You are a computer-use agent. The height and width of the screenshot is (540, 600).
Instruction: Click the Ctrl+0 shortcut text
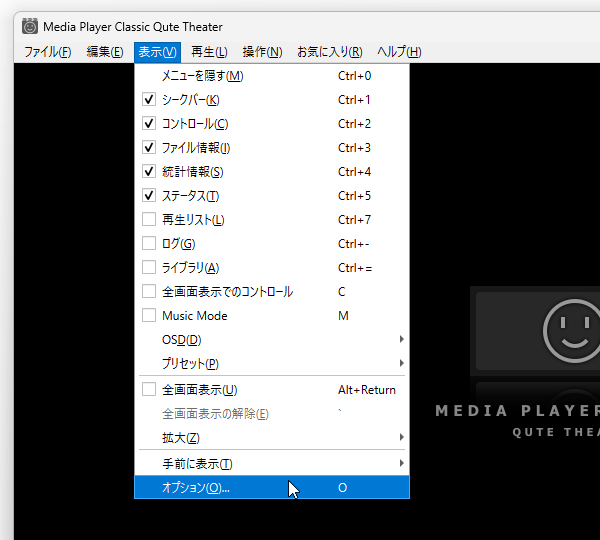pyautogui.click(x=354, y=76)
